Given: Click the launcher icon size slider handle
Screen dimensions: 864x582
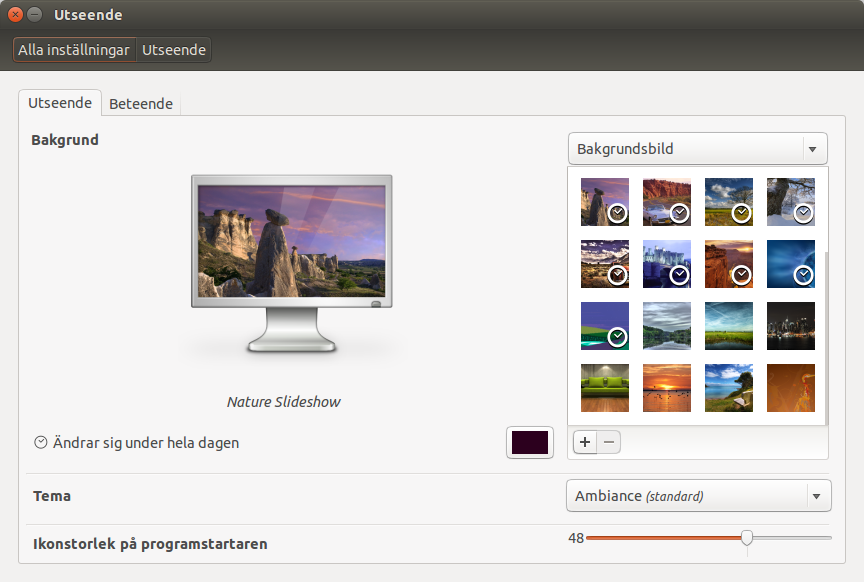Looking at the screenshot, I should pos(747,537).
